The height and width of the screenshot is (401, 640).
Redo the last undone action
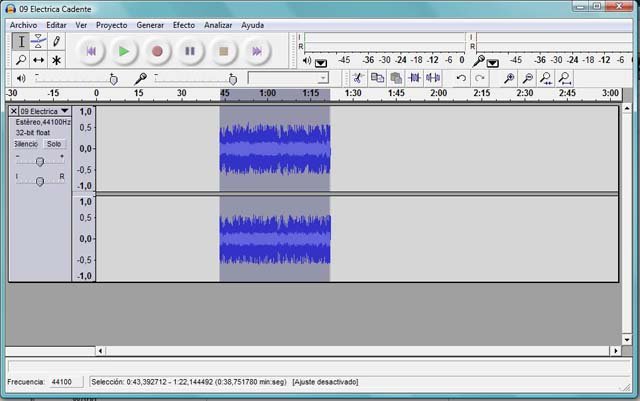coord(480,78)
